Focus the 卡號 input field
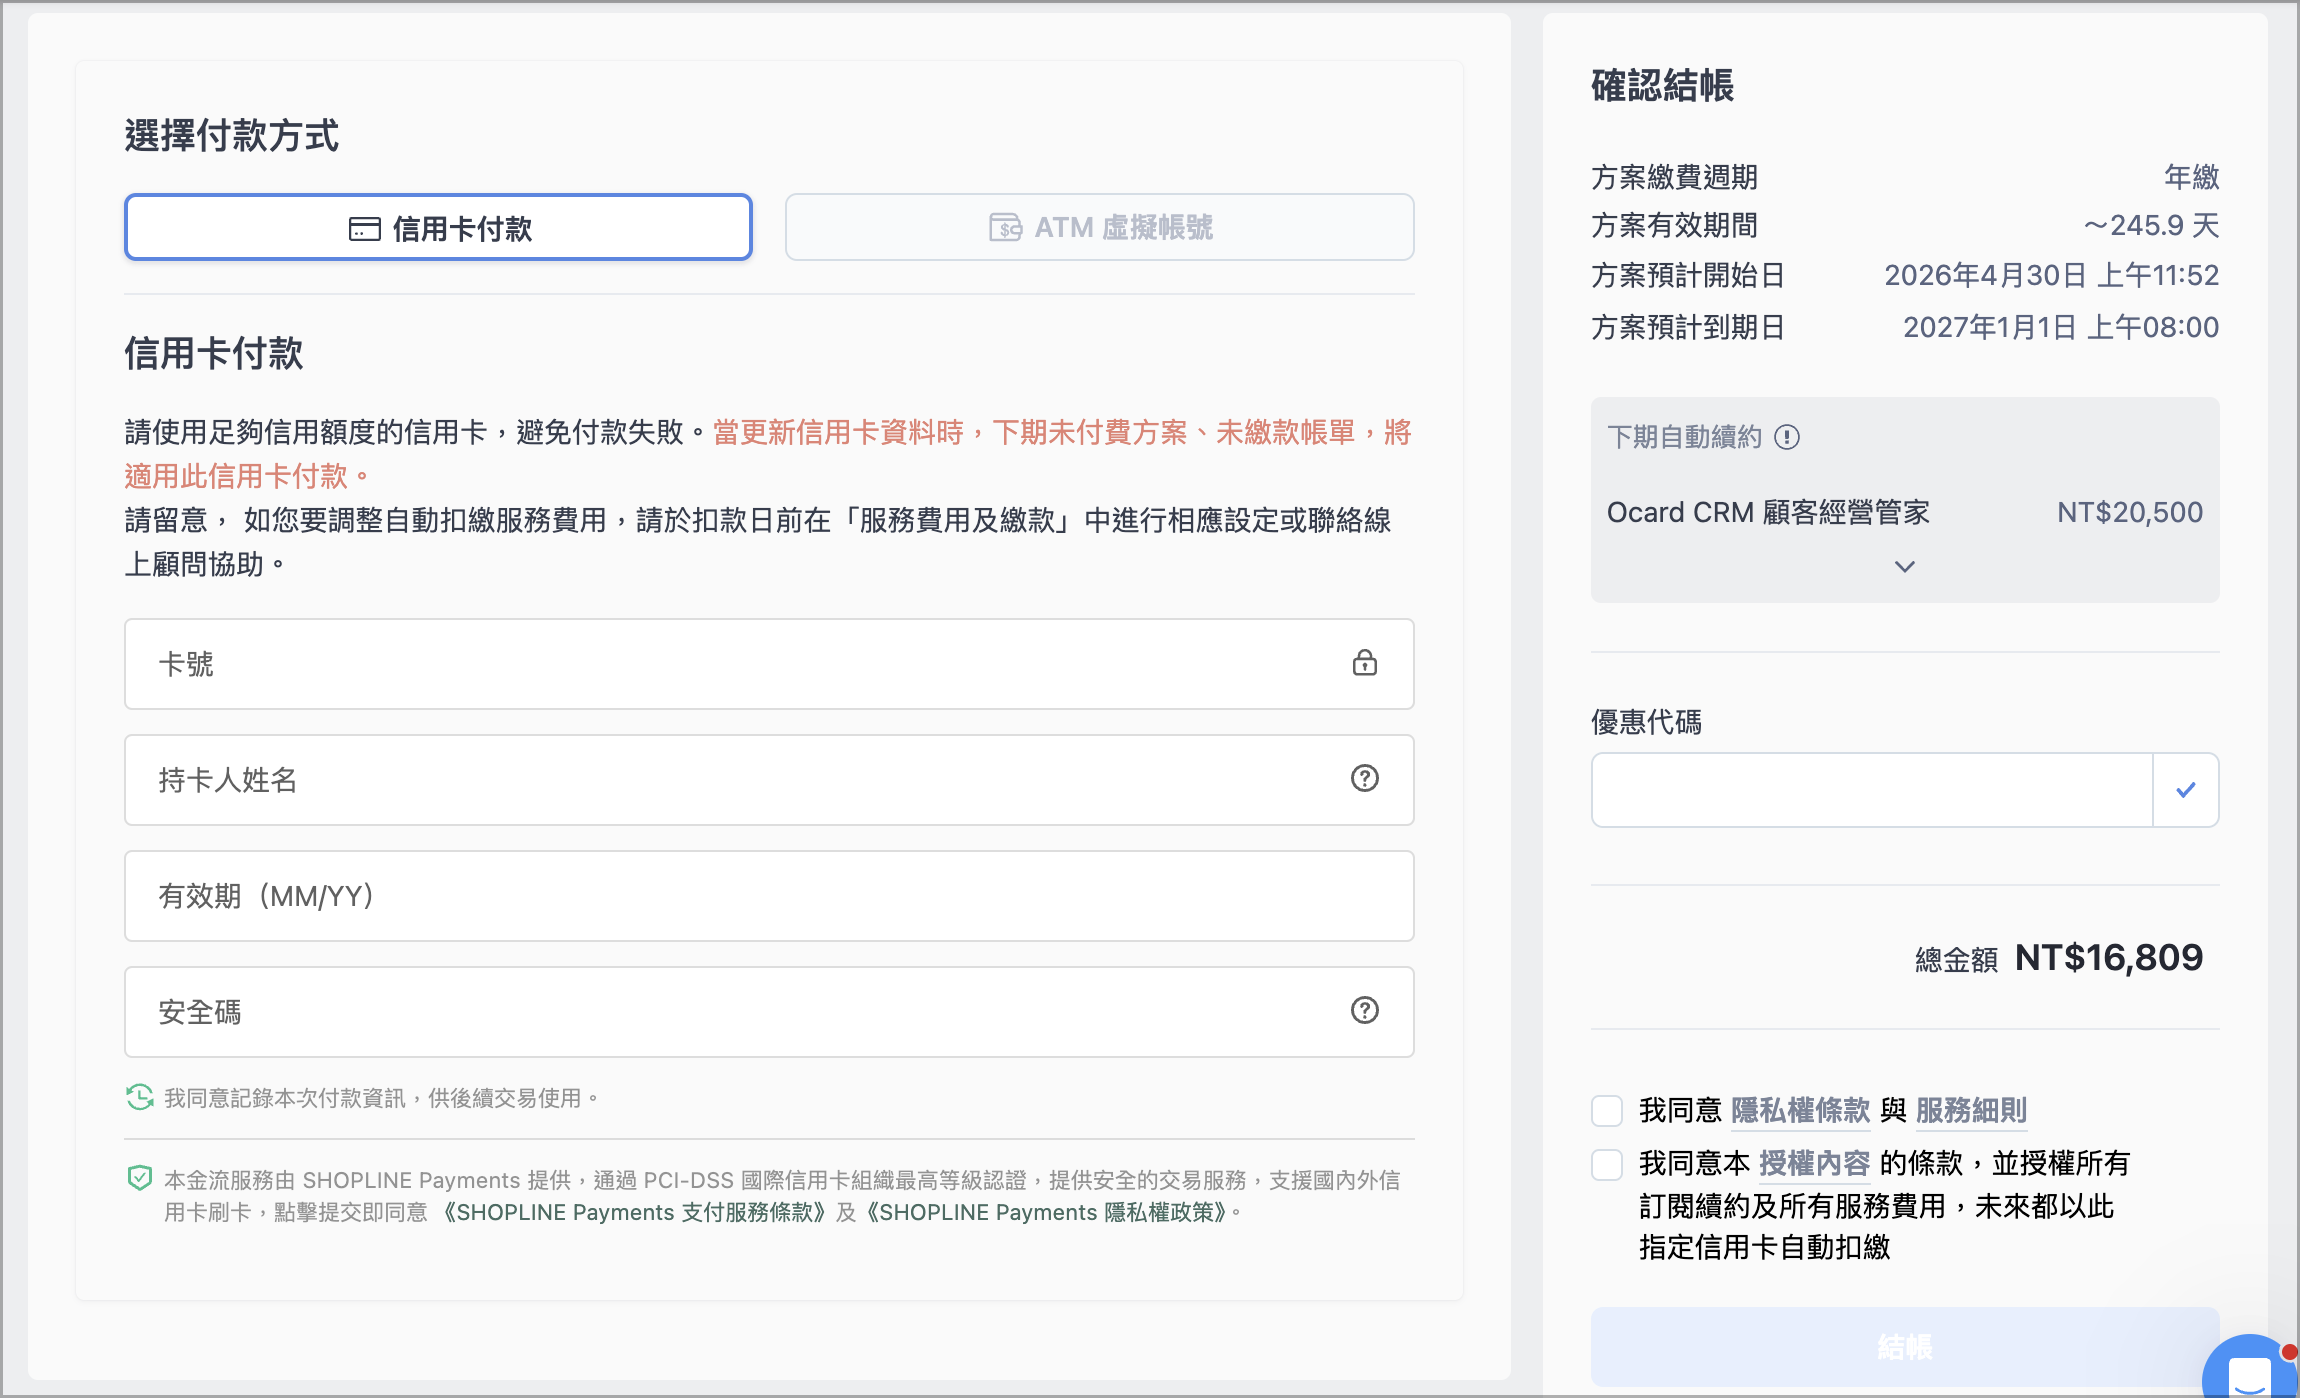Viewport: 2300px width, 1398px height. [769, 664]
